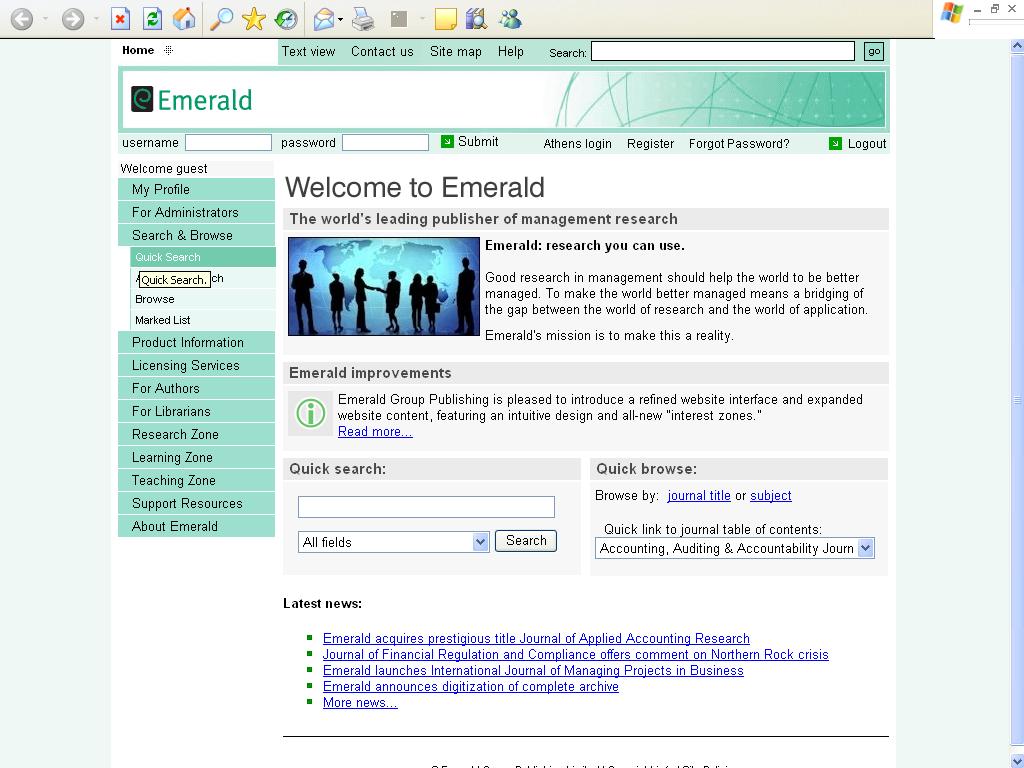Click the yellow Discuss note icon
Screen dimensions: 1024x768
[x=445, y=19]
